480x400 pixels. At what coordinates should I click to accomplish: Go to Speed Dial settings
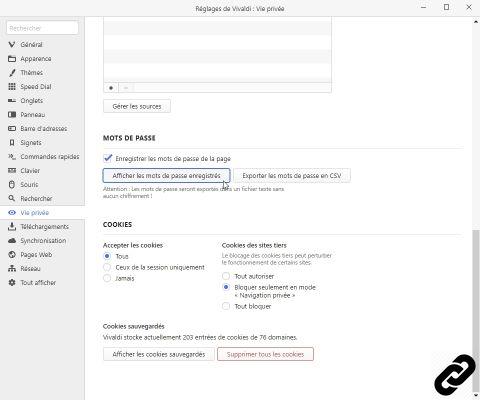pyautogui.click(x=36, y=87)
